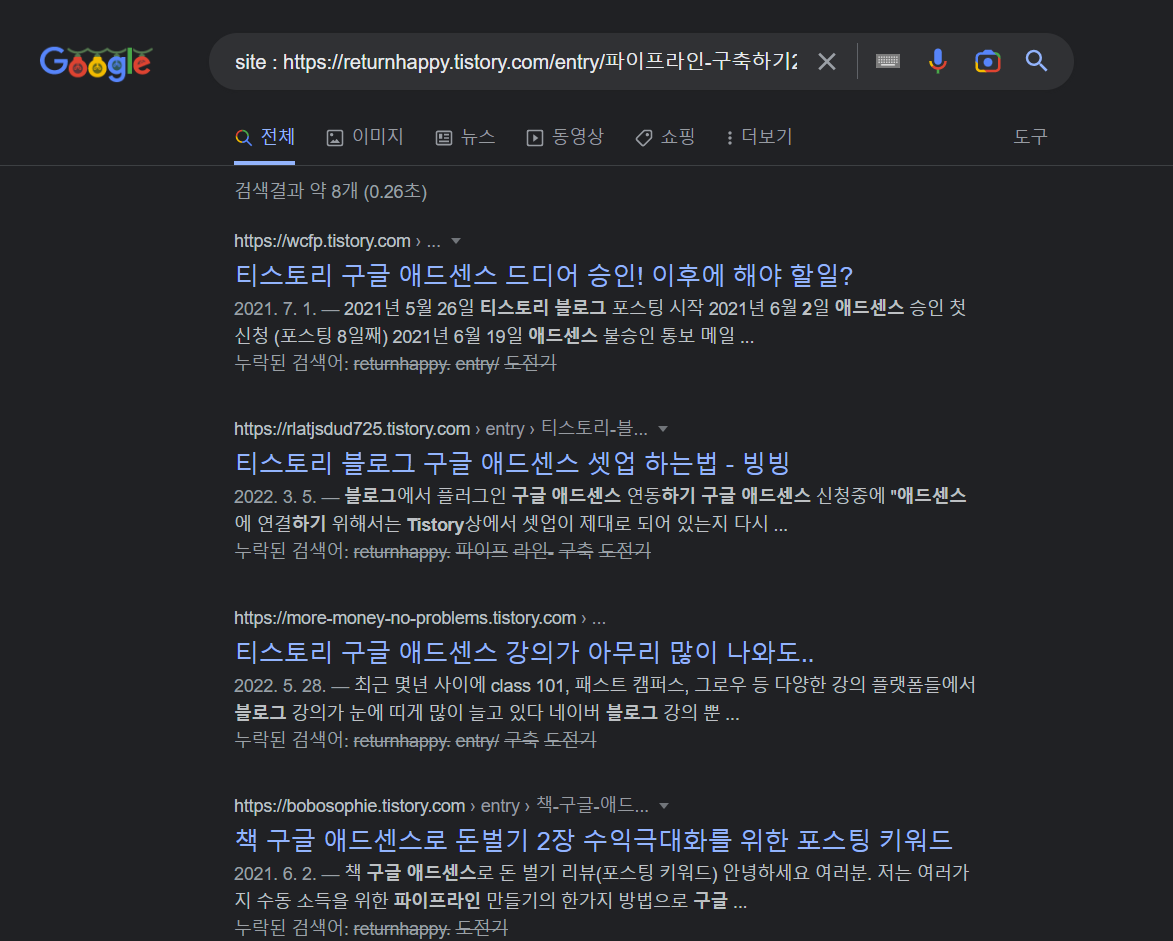Select the 전체 tab

click(265, 137)
